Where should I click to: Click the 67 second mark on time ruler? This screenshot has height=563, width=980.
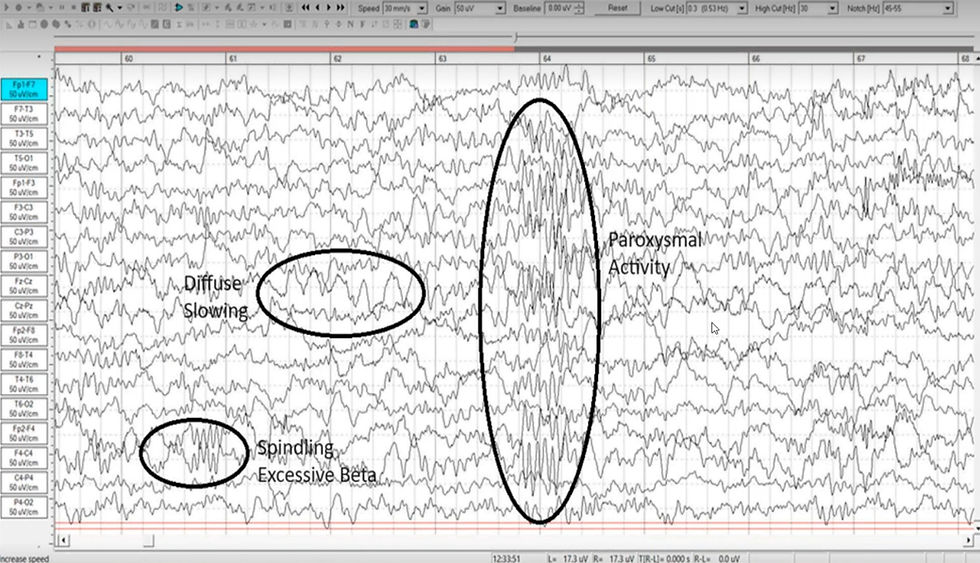pyautogui.click(x=861, y=58)
